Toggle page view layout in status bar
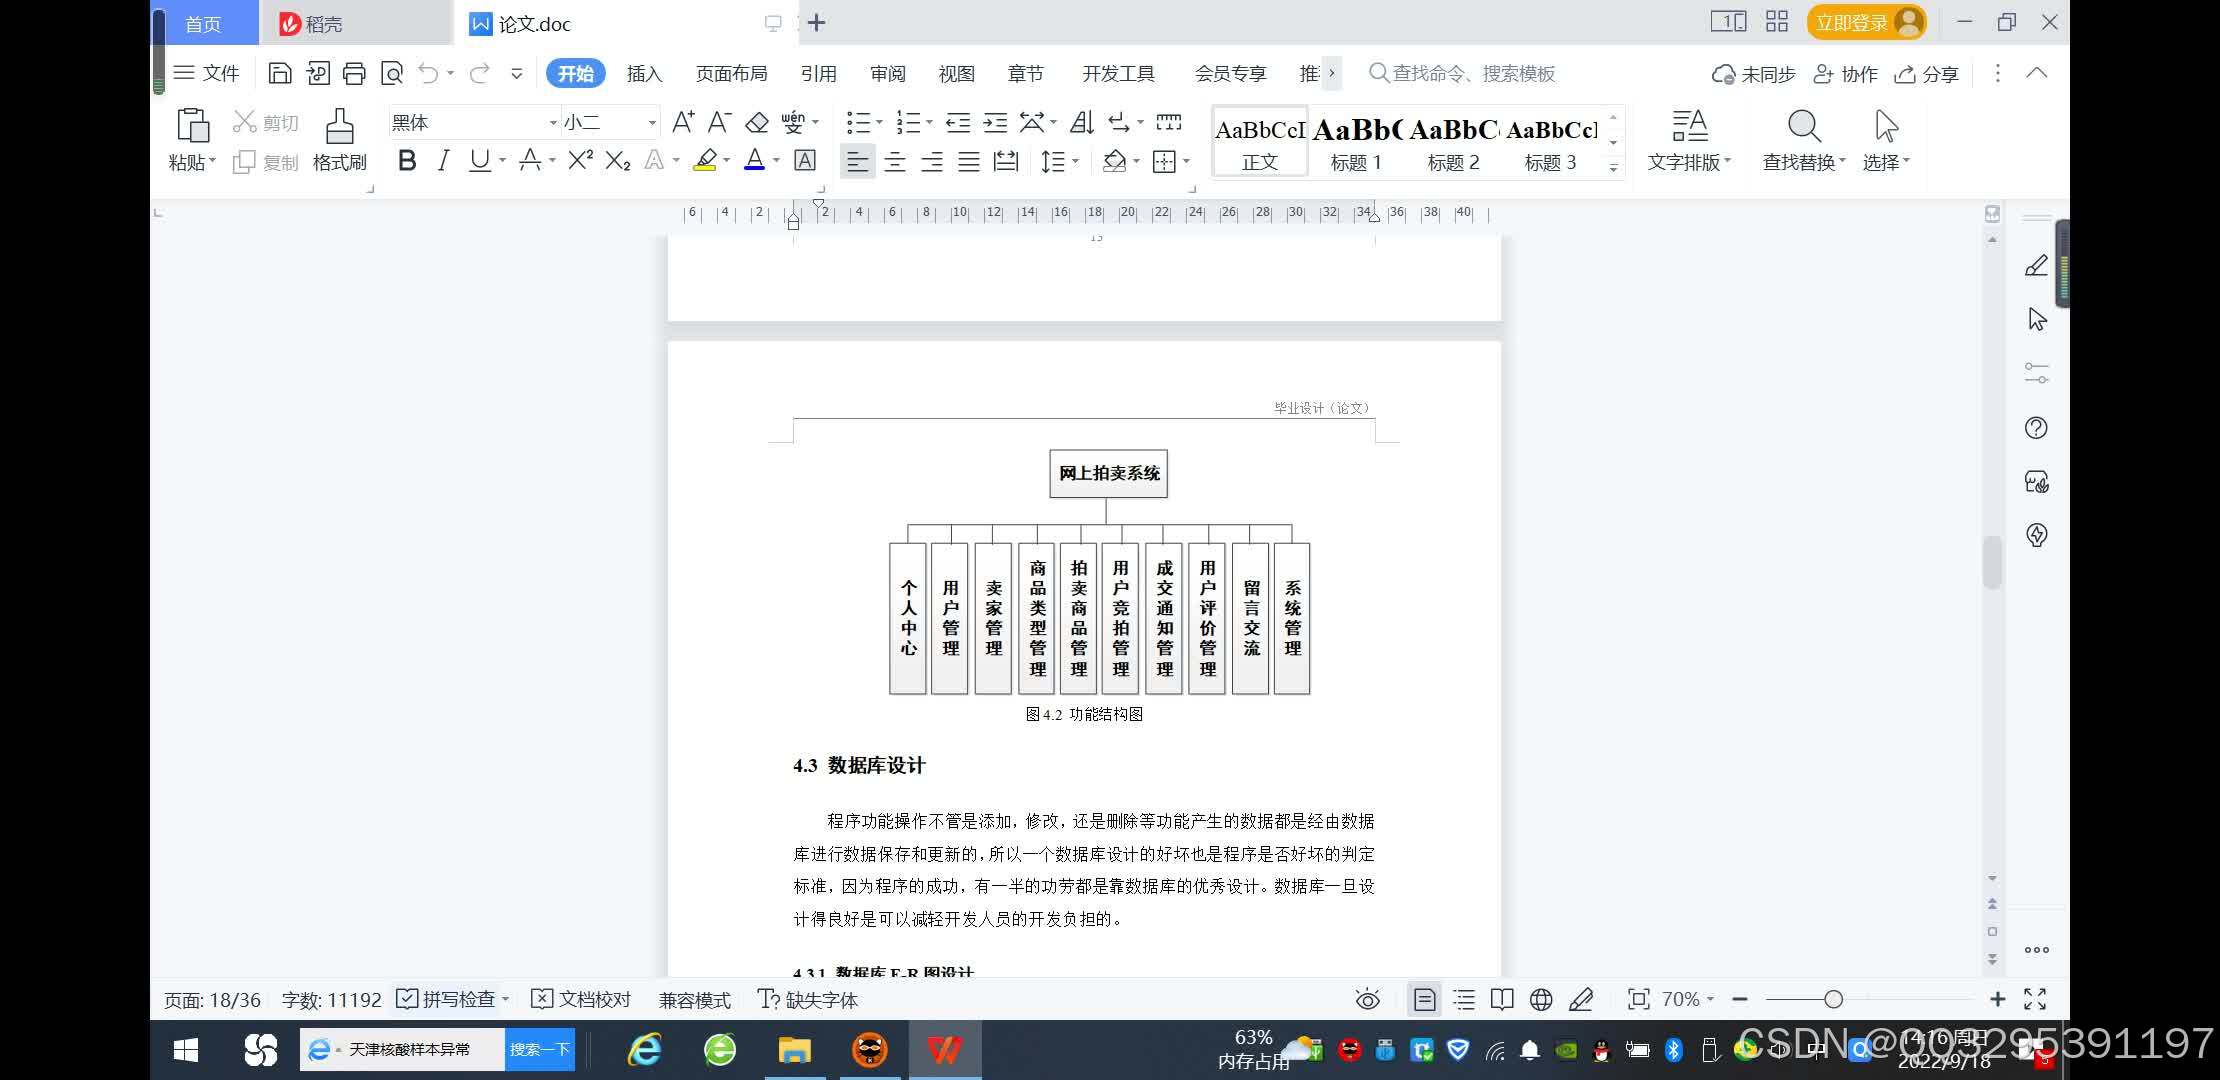 (x=1425, y=999)
